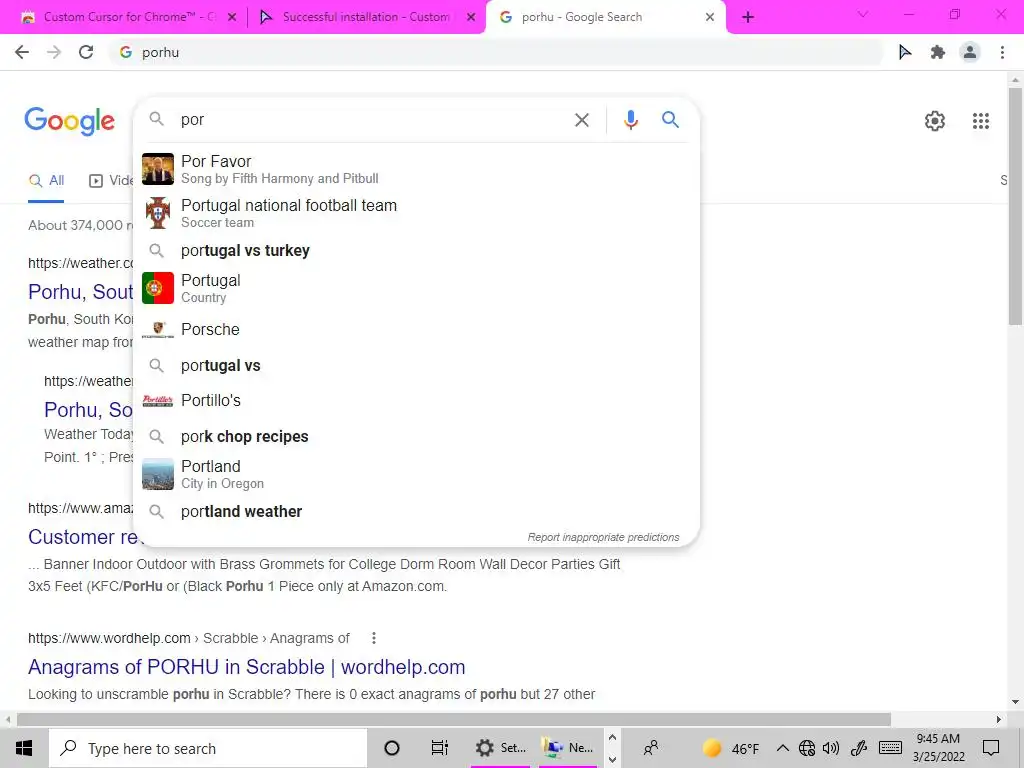
Task: Open the People icon in taskbar
Action: click(x=650, y=748)
